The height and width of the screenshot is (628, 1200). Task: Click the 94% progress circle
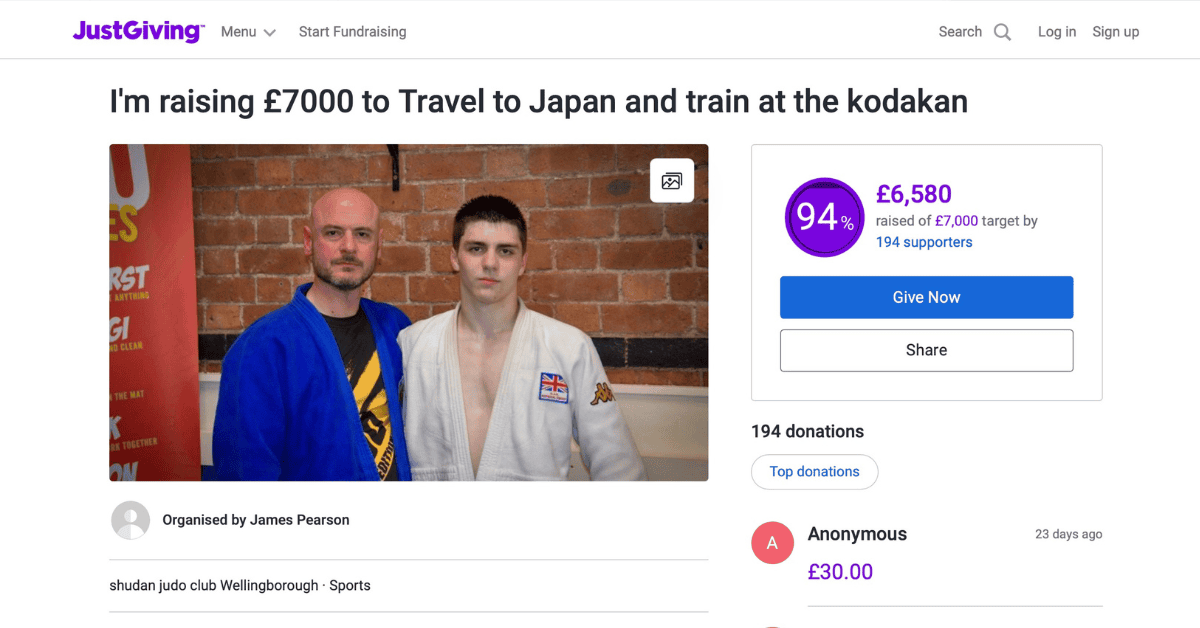pos(825,217)
